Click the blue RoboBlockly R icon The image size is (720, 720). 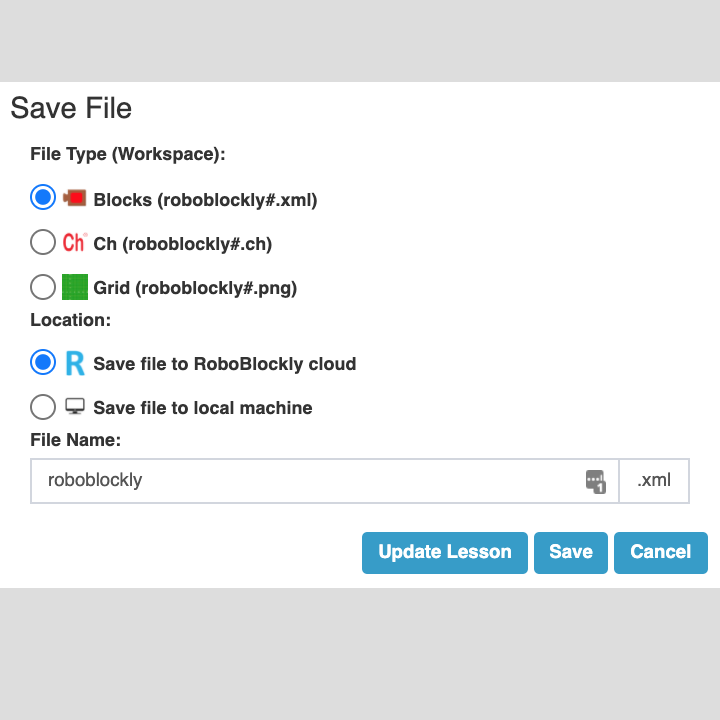tap(74, 363)
